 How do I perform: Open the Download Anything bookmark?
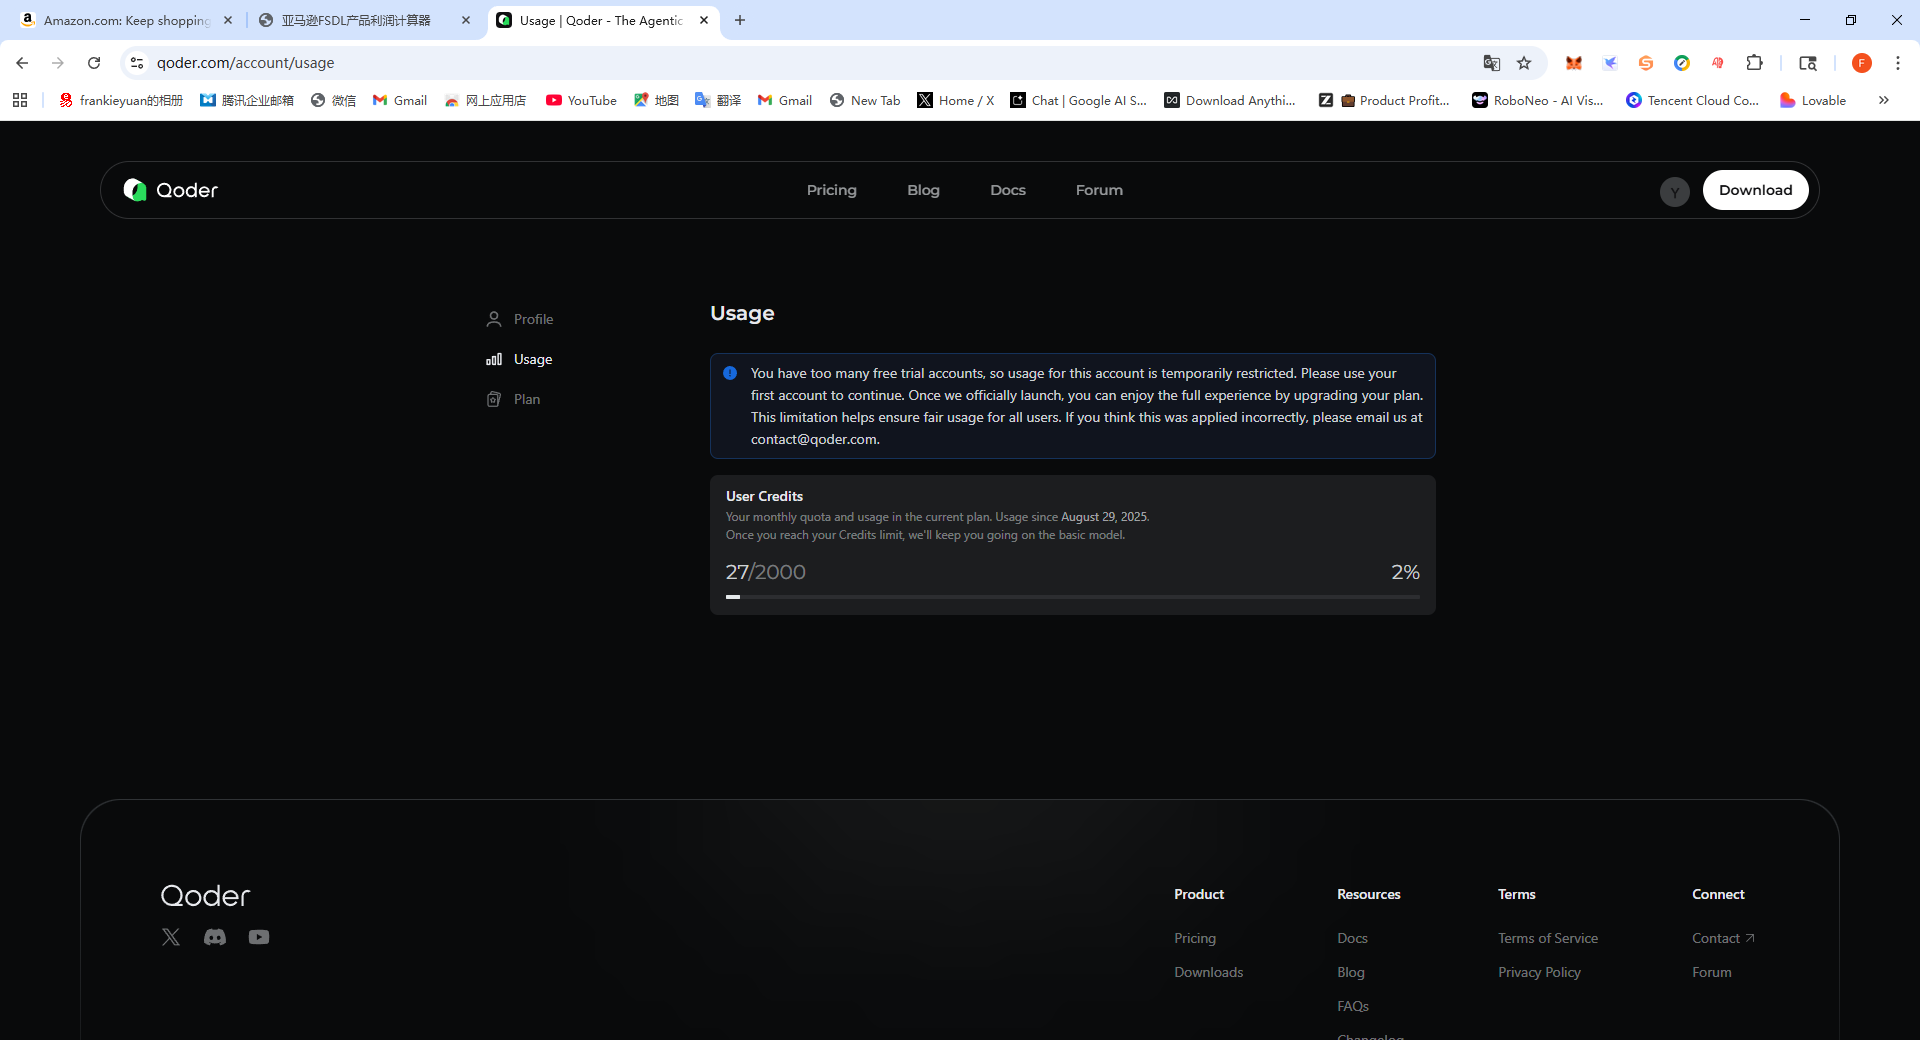pyautogui.click(x=1230, y=100)
